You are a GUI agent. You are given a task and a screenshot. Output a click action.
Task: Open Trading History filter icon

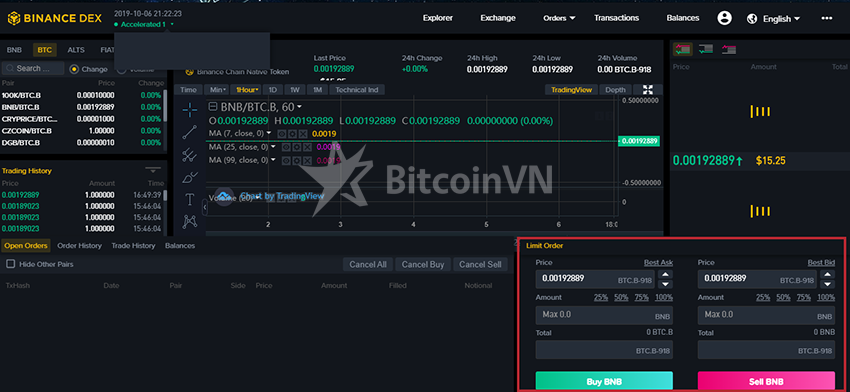click(x=153, y=170)
